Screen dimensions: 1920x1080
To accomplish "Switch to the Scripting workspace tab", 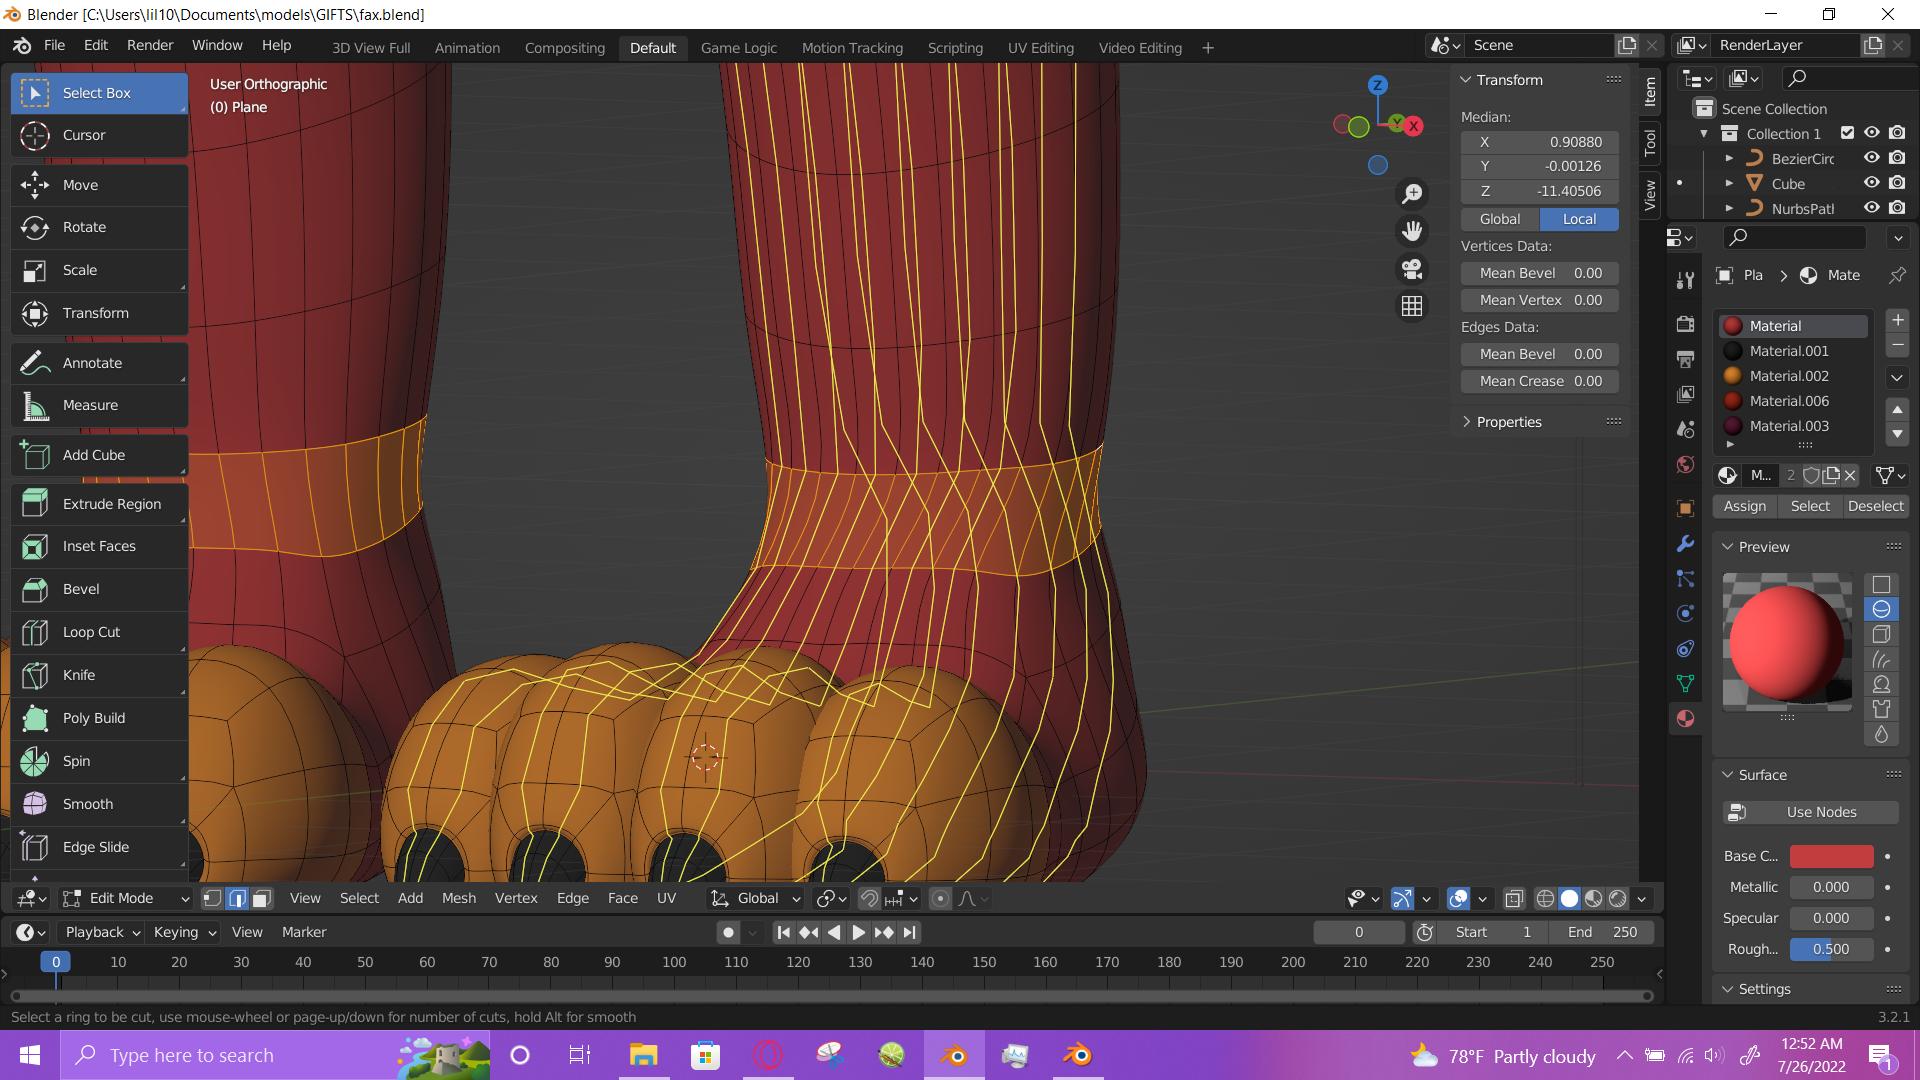I will click(955, 47).
